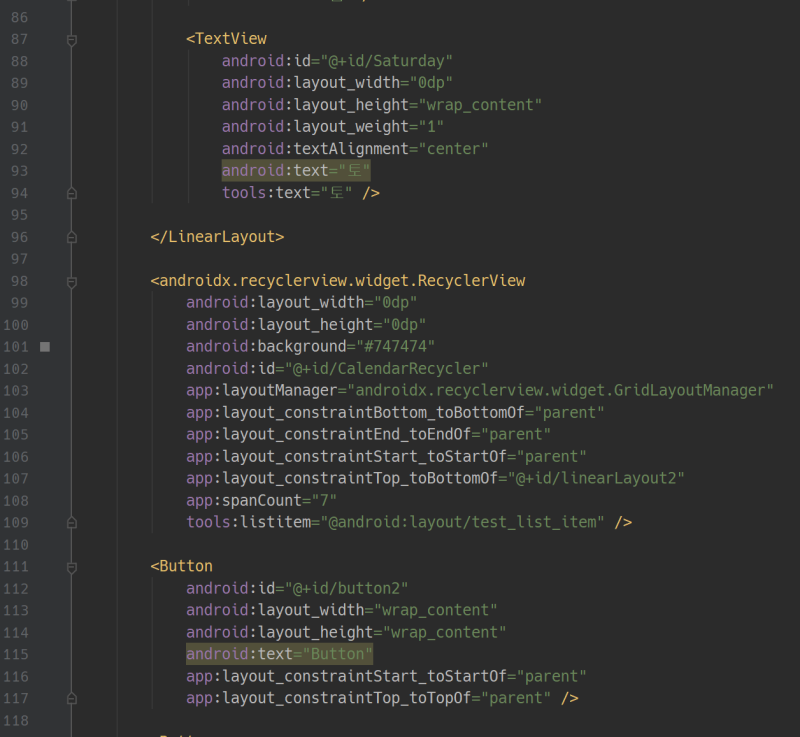
Task: Click layout_height="wrap_content" on line 90
Action: 417,105
